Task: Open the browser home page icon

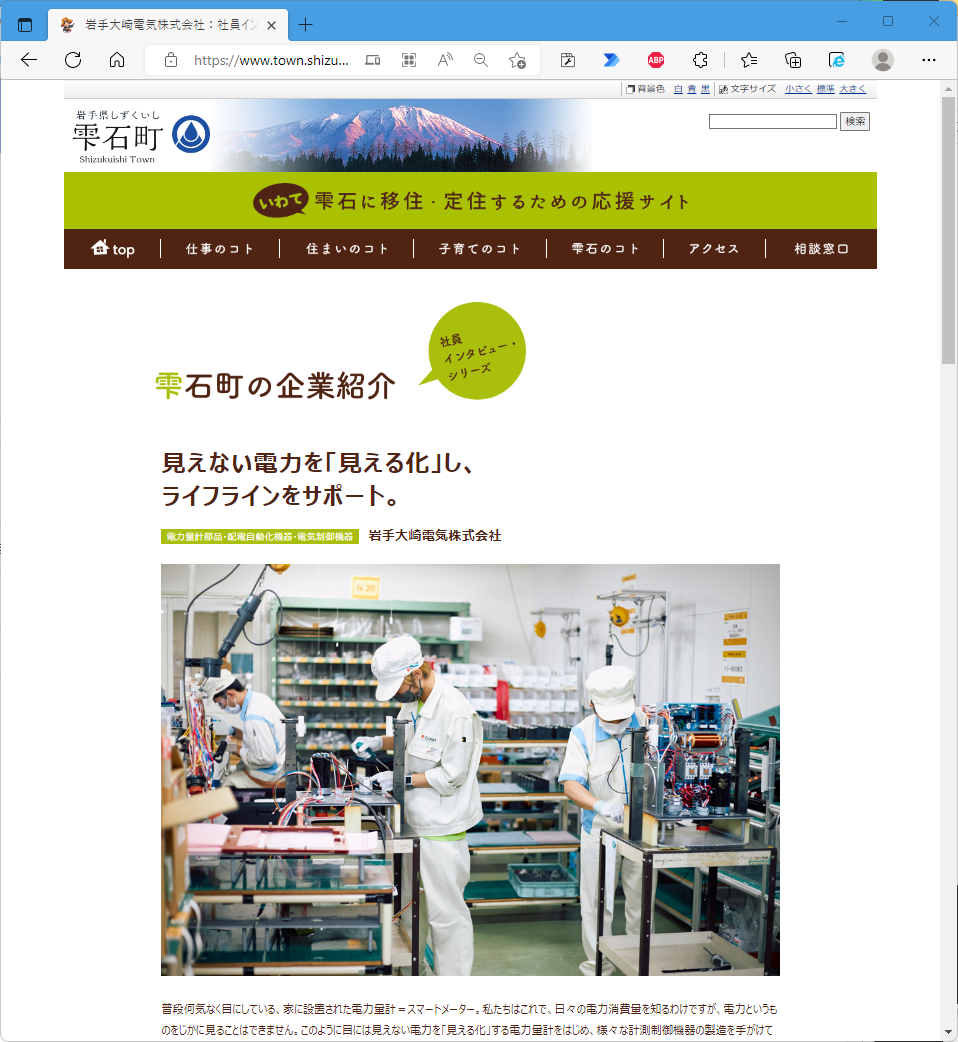Action: (x=117, y=60)
